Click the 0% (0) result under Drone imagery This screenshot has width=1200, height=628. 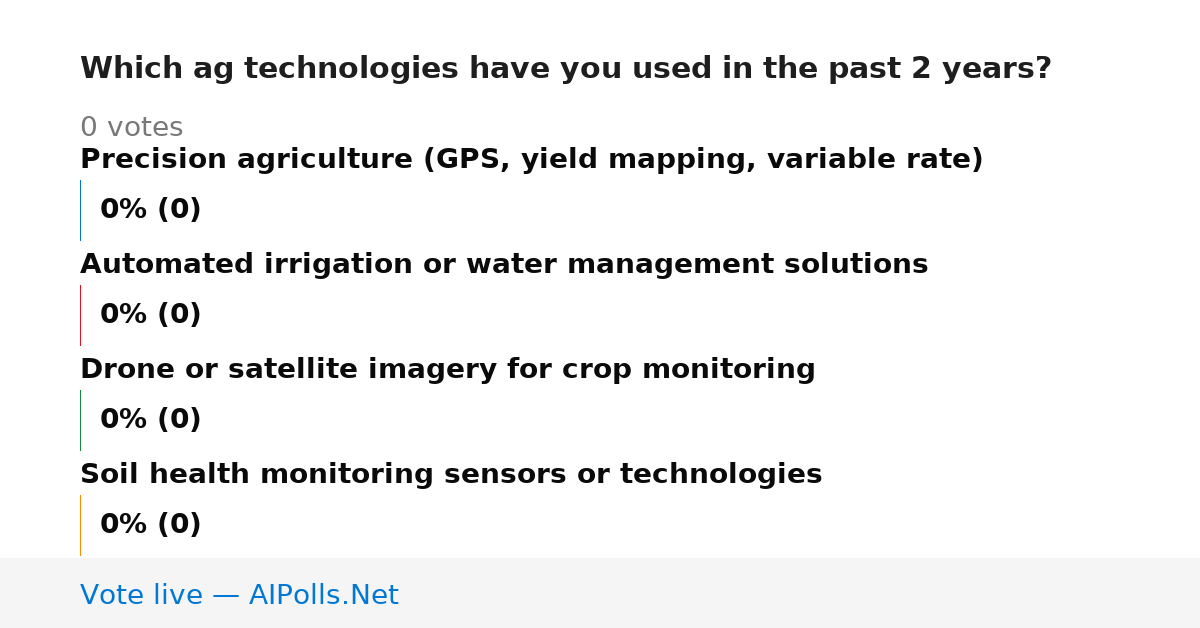(150, 420)
